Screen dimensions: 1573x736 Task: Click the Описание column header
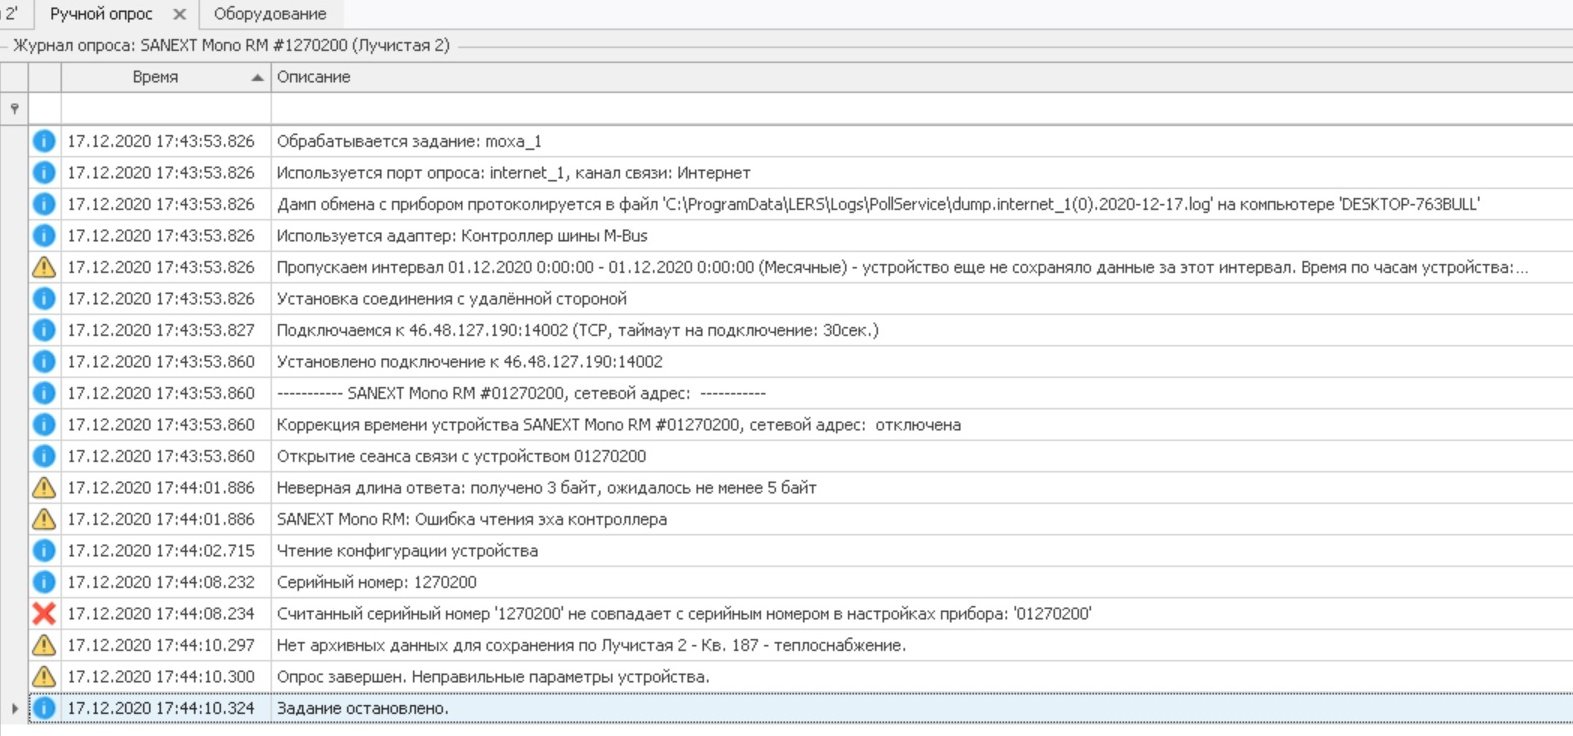pos(314,77)
